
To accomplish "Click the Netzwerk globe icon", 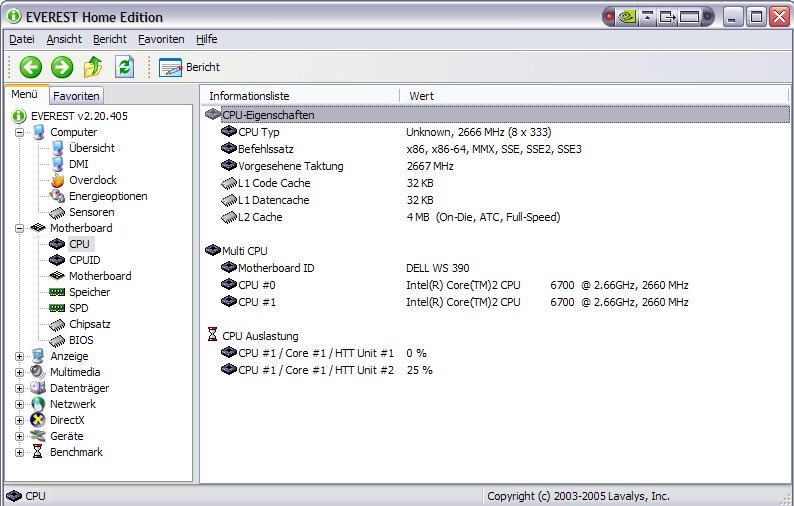I will pyautogui.click(x=38, y=404).
